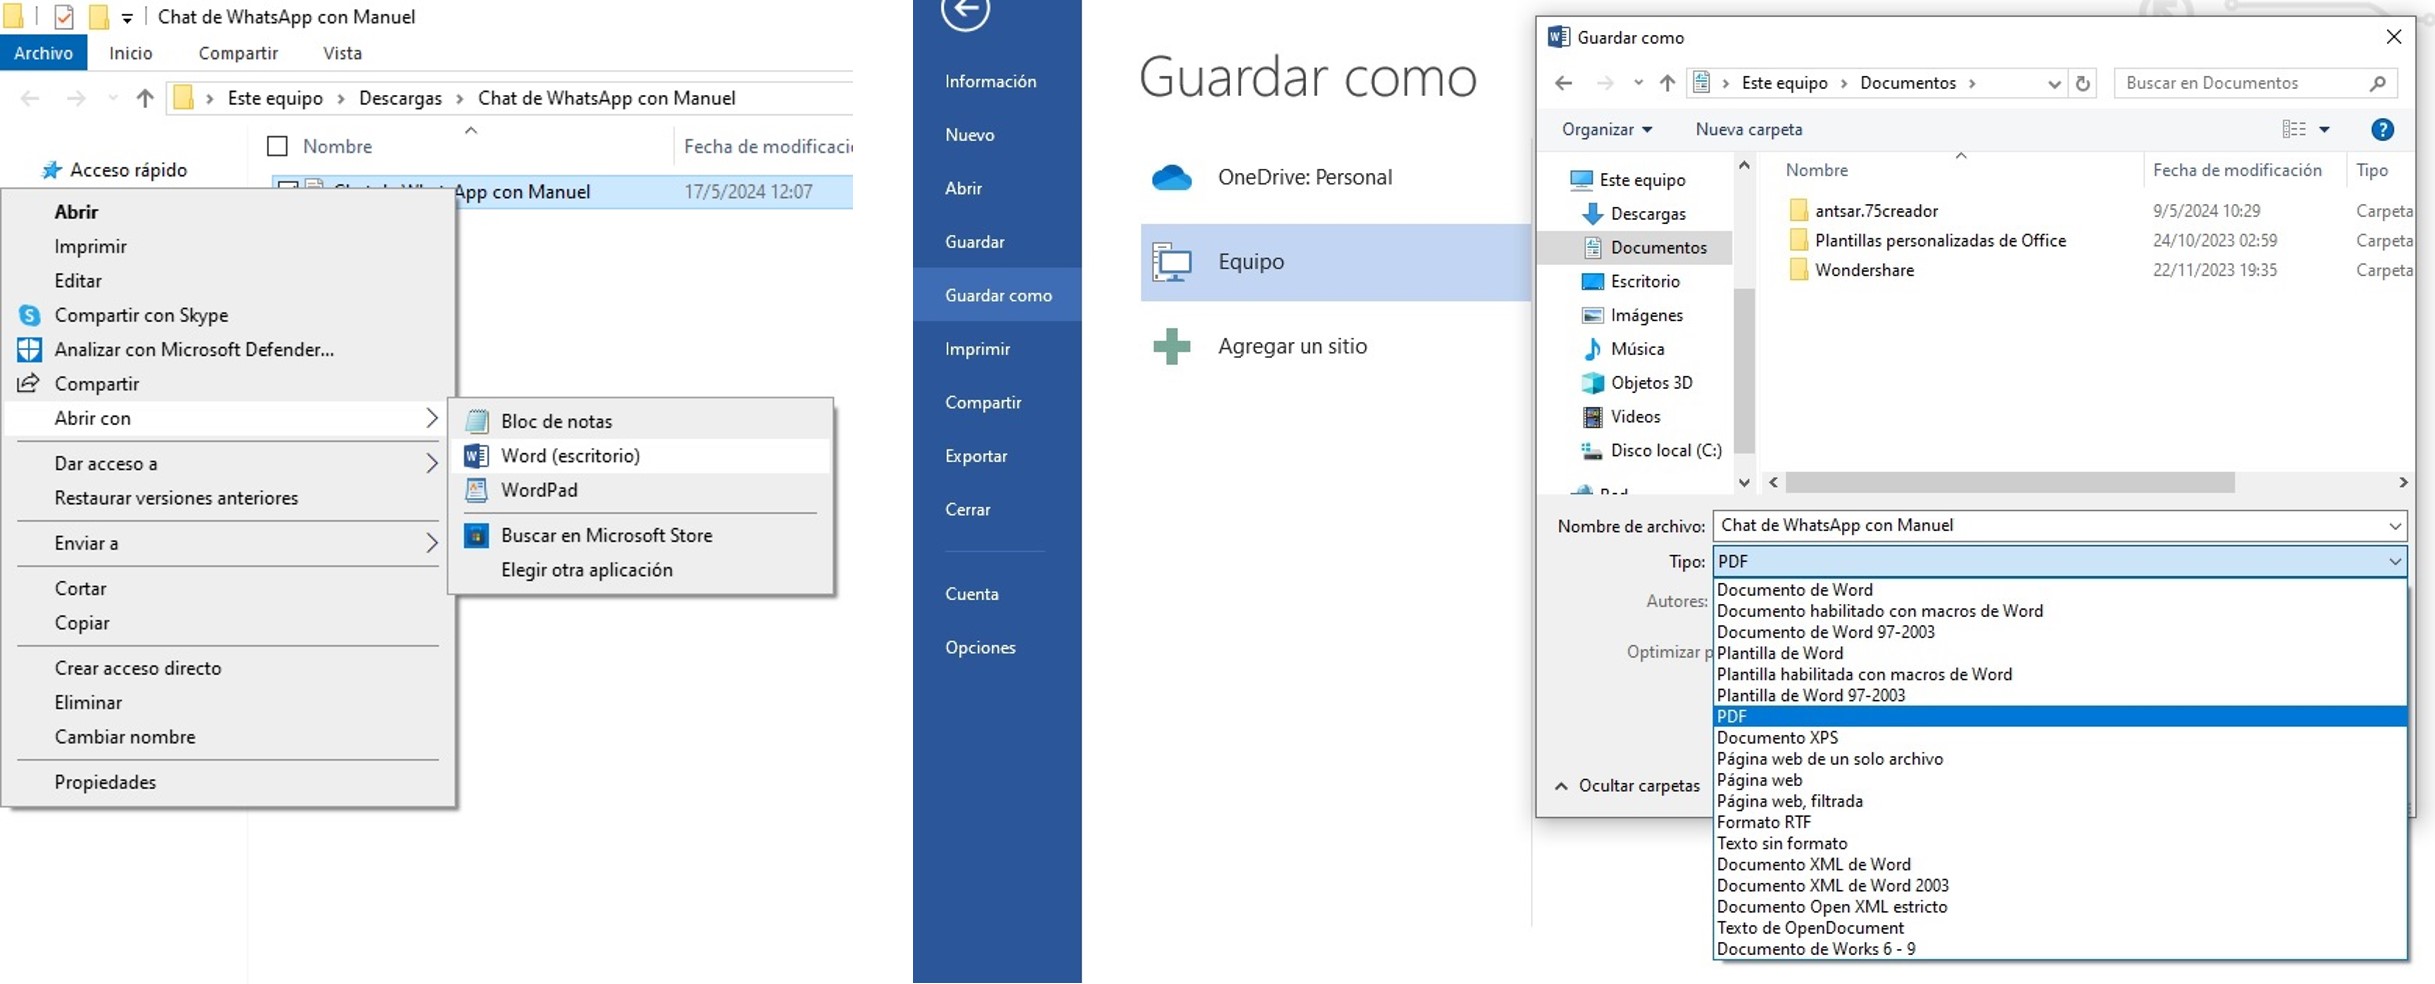Click the Microsoft Store icon
Image resolution: width=2435 pixels, height=984 pixels.
click(x=477, y=535)
